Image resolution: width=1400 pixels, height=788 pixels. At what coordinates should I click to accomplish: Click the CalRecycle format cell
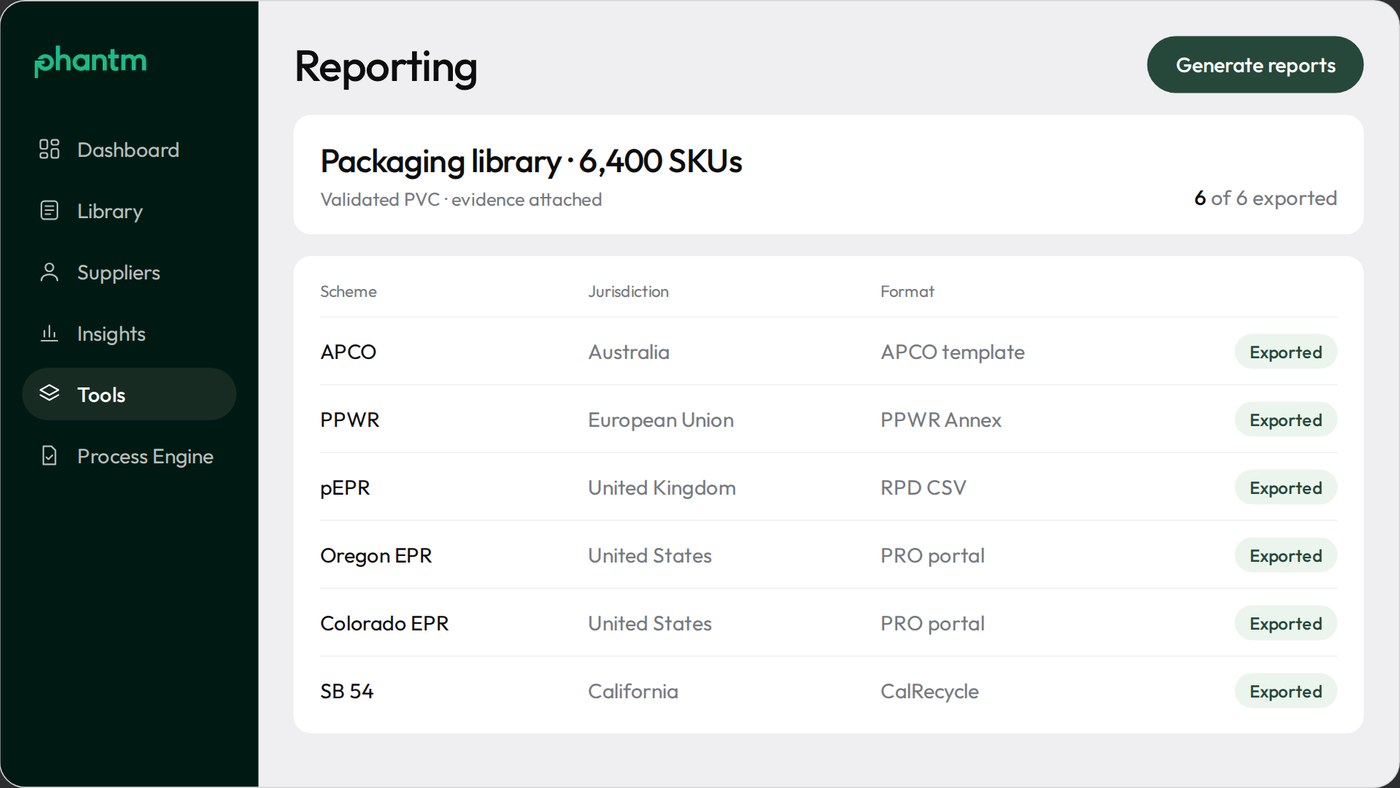point(930,692)
